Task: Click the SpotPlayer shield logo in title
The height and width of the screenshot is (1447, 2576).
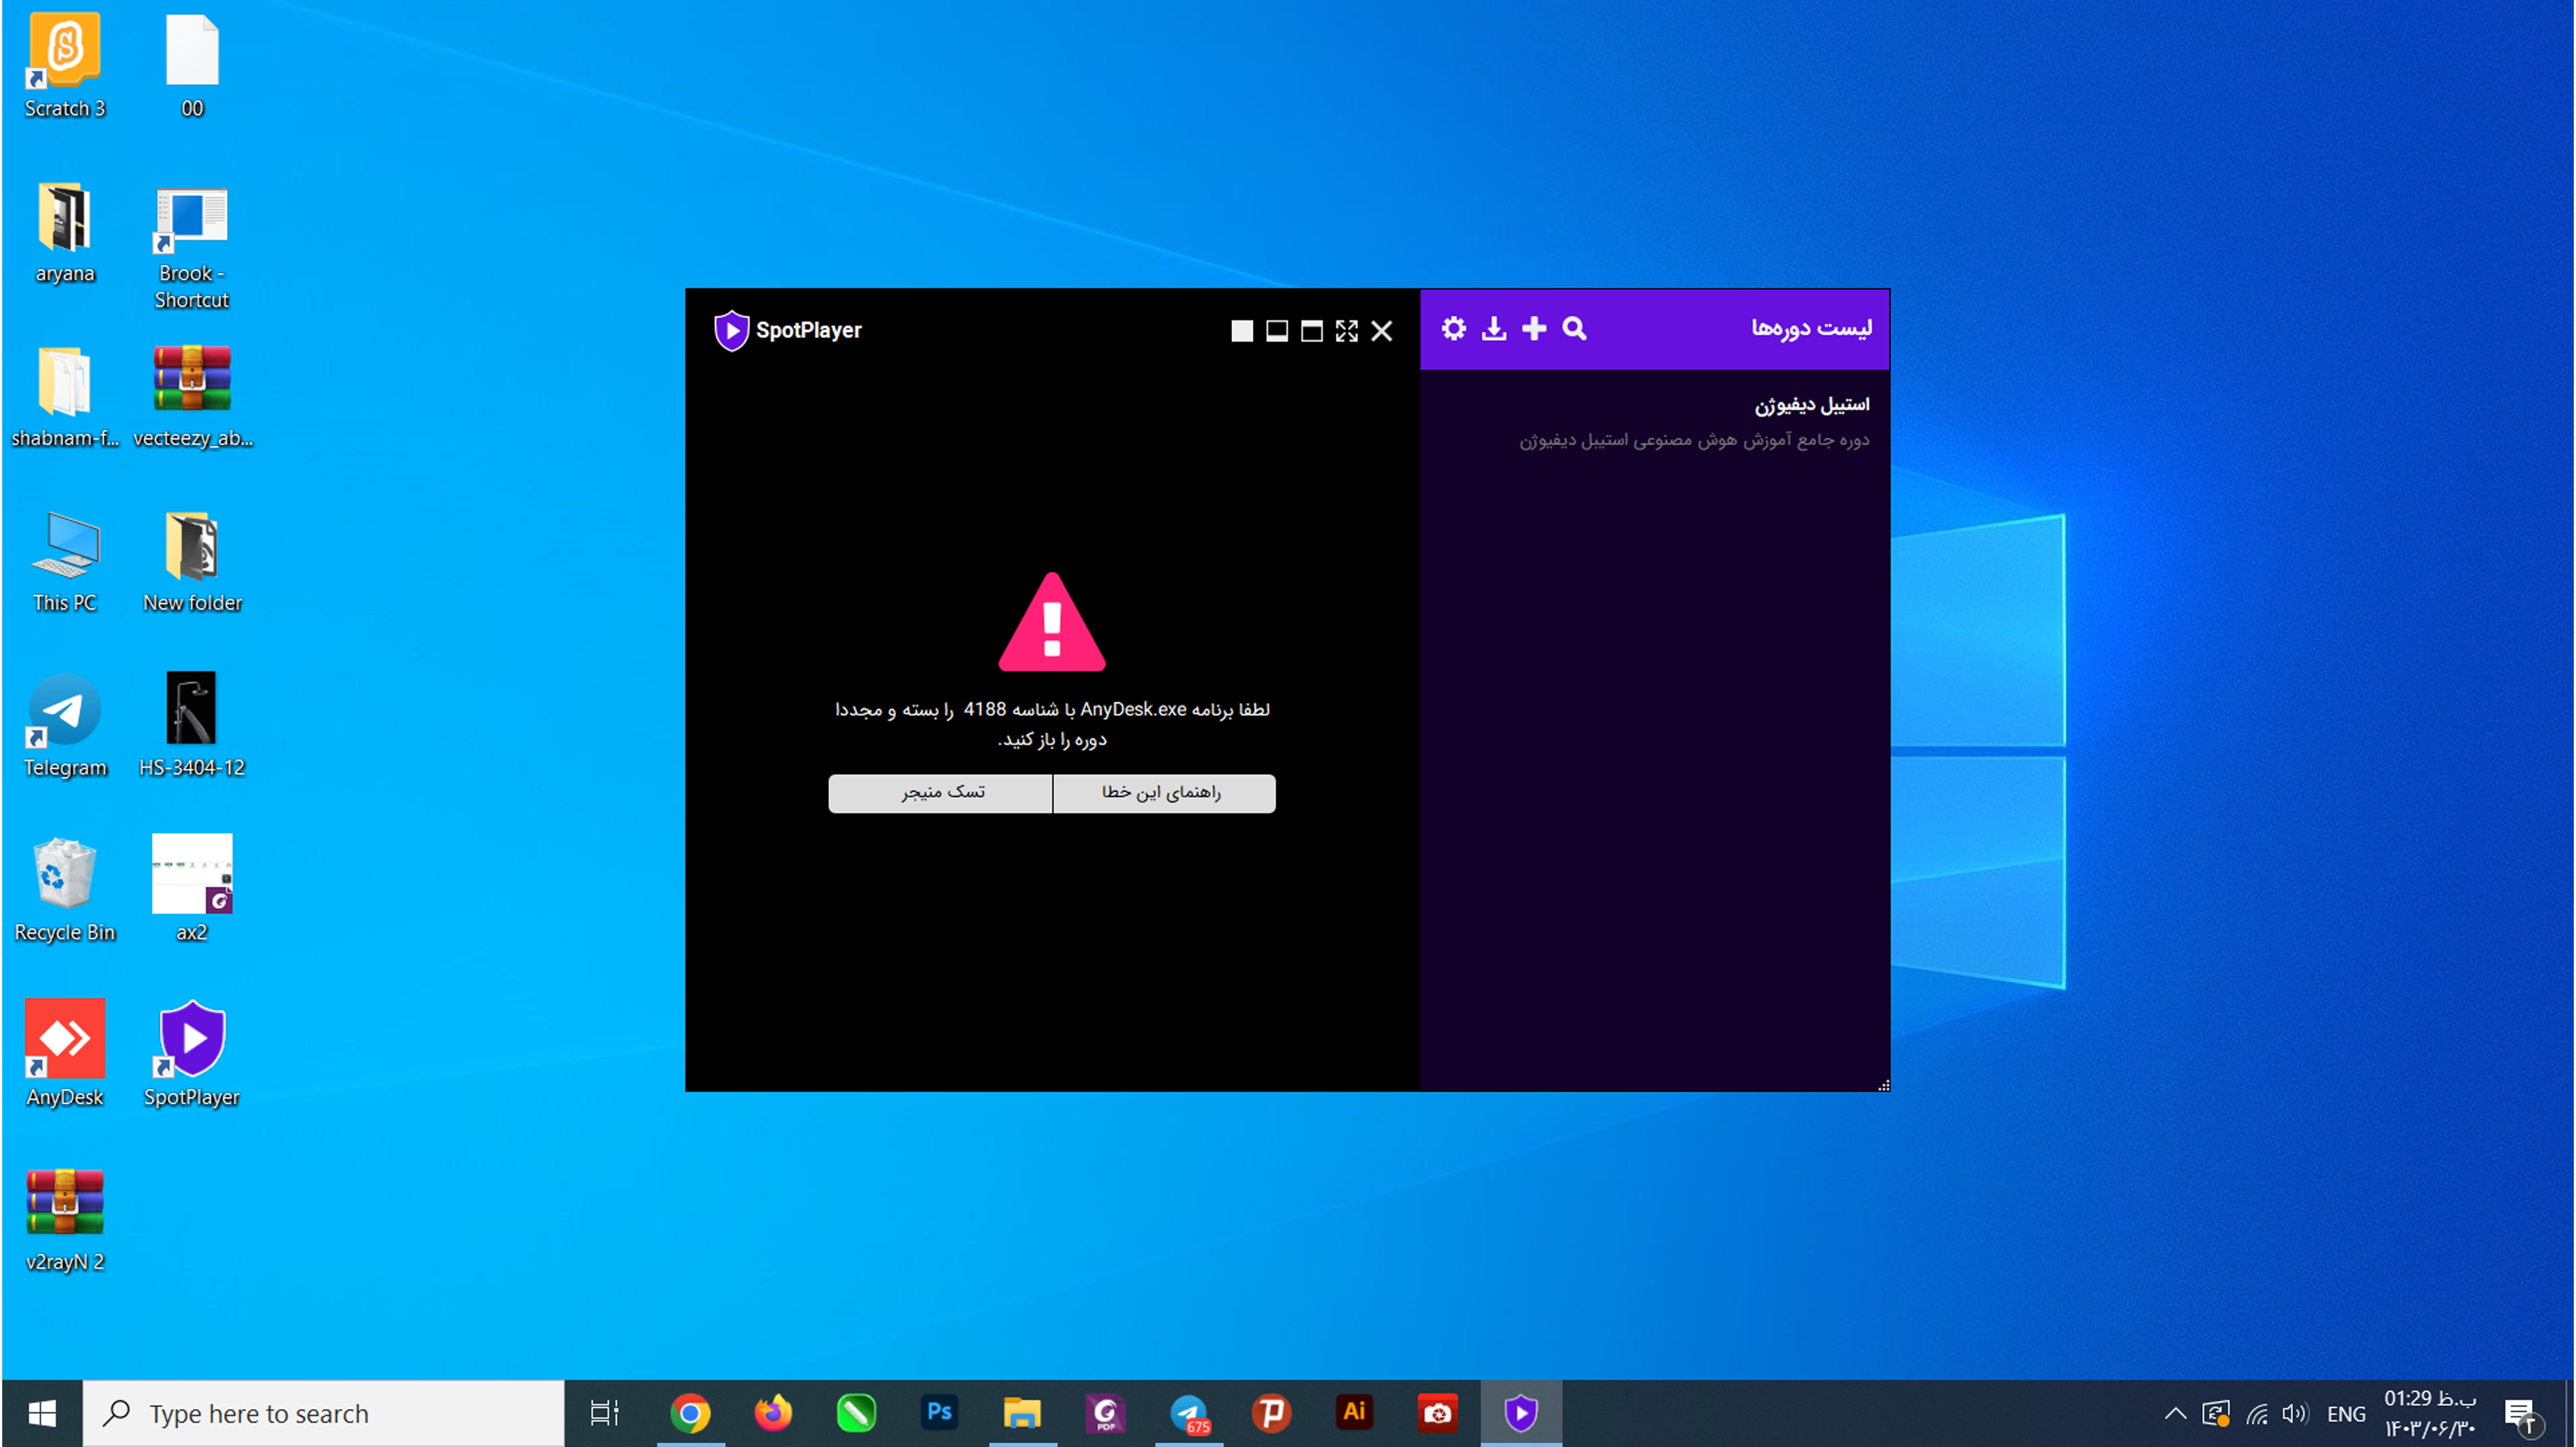Action: coord(731,330)
